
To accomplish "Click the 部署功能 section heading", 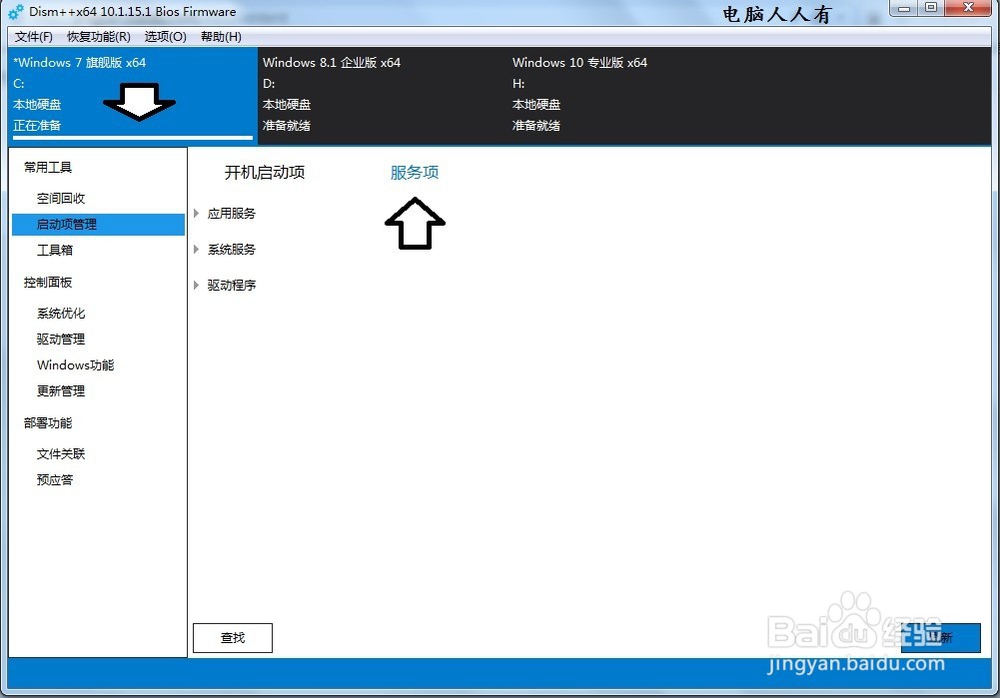I will click(48, 422).
